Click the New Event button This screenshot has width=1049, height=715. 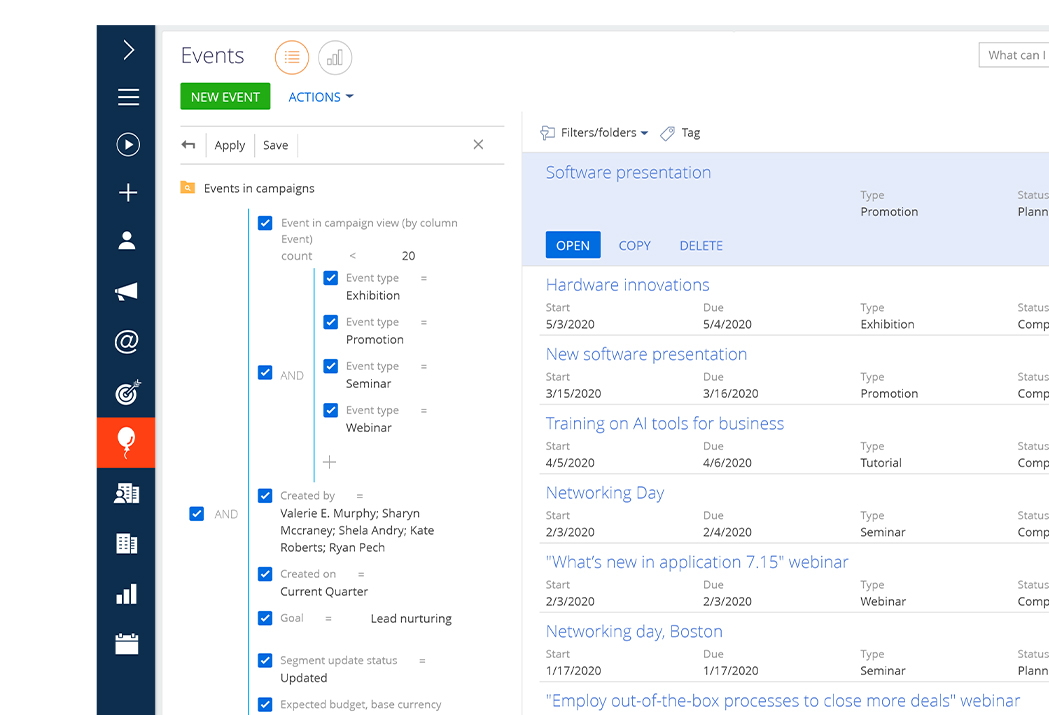click(225, 97)
